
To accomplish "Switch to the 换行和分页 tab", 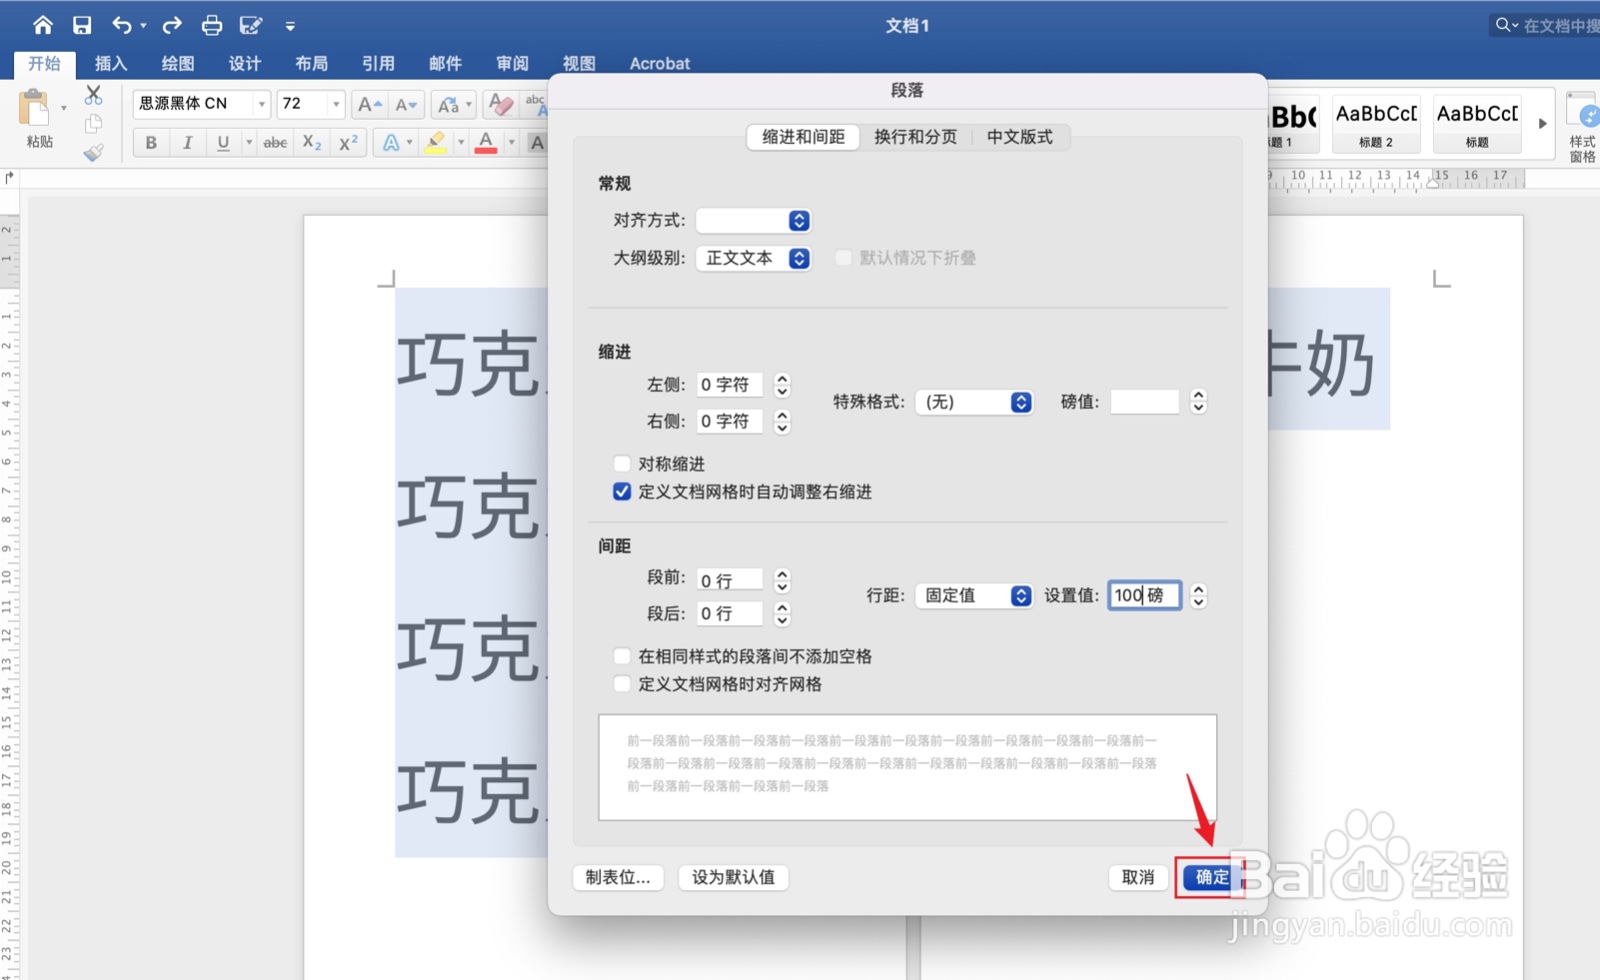I will pos(915,137).
